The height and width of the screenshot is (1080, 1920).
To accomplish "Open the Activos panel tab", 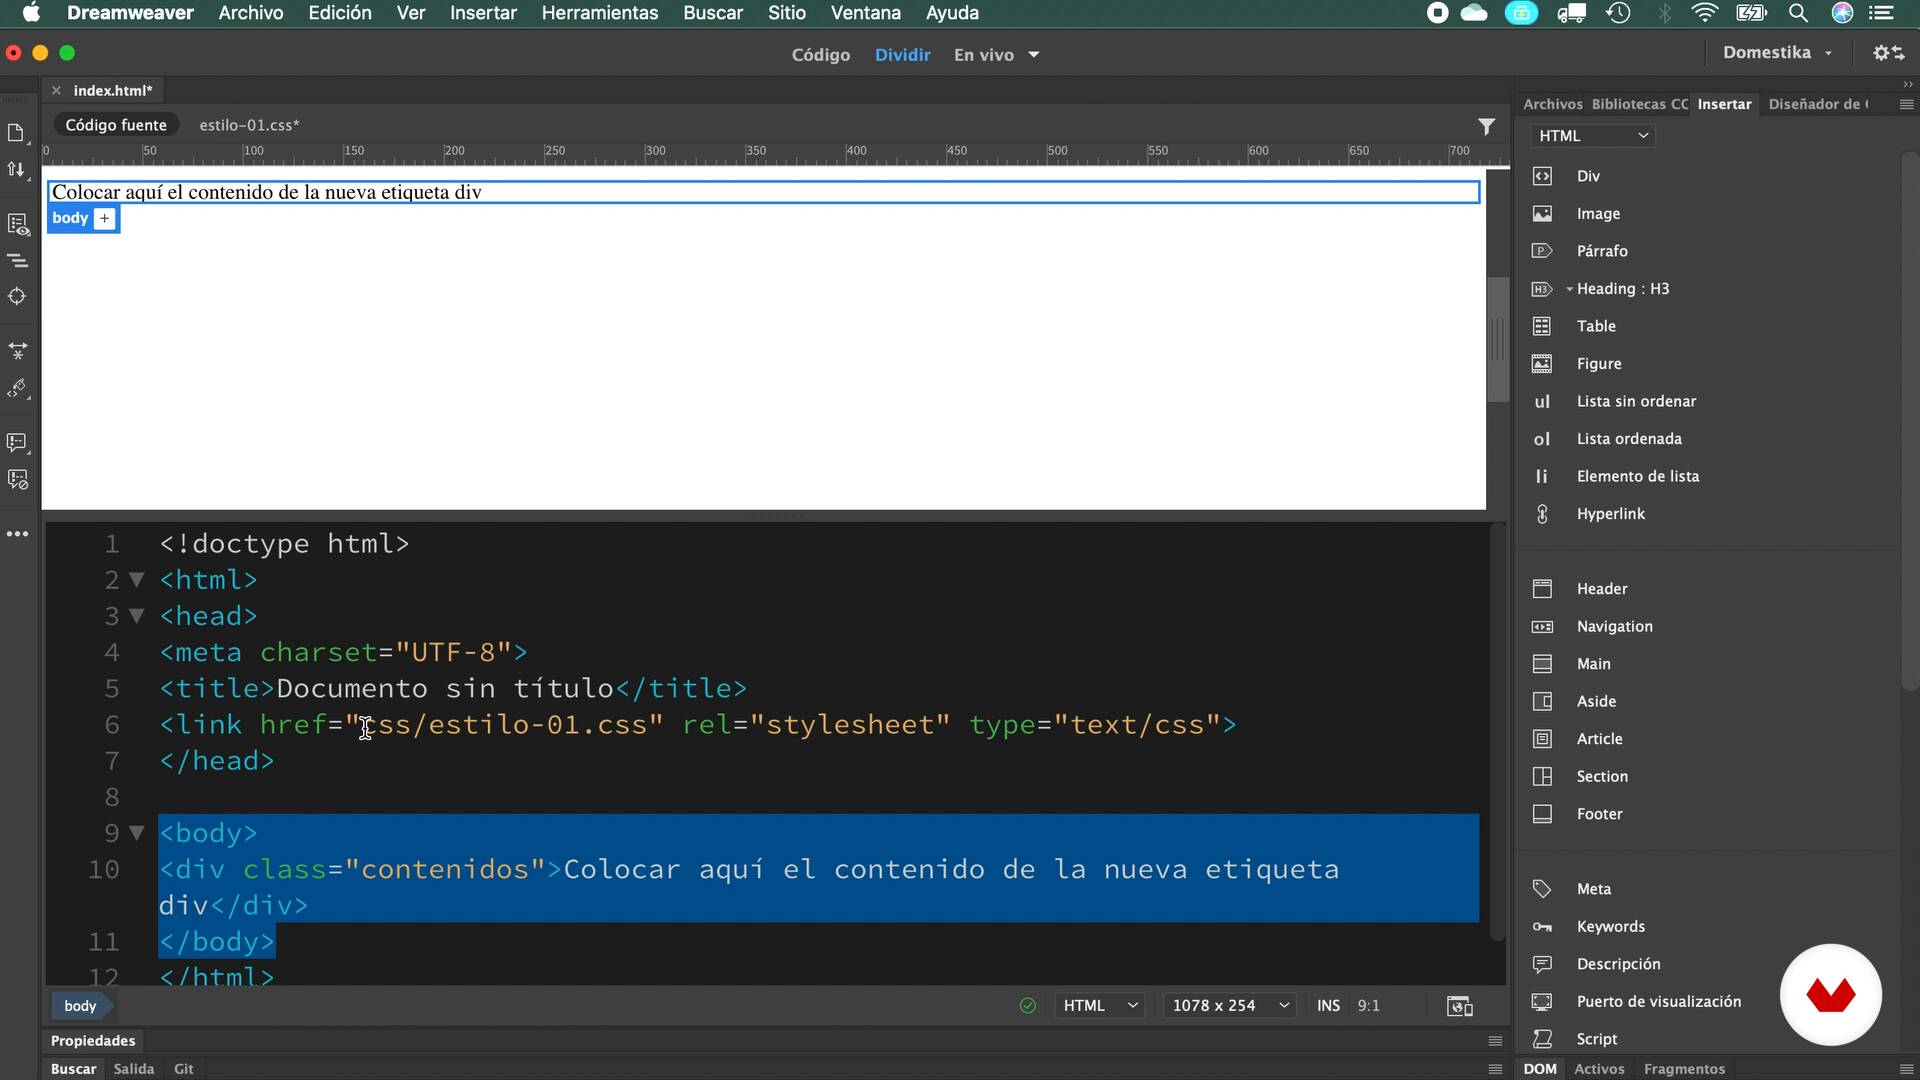I will pos(1599,1069).
